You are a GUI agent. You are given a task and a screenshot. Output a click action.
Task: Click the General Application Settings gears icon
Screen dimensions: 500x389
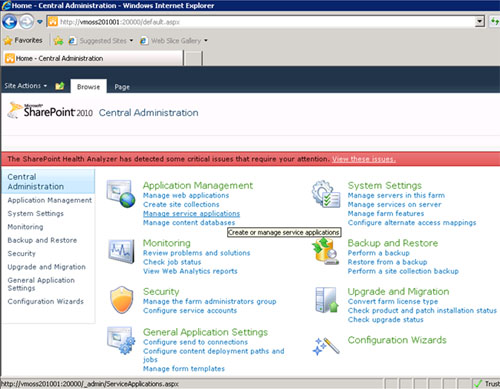pos(121,340)
